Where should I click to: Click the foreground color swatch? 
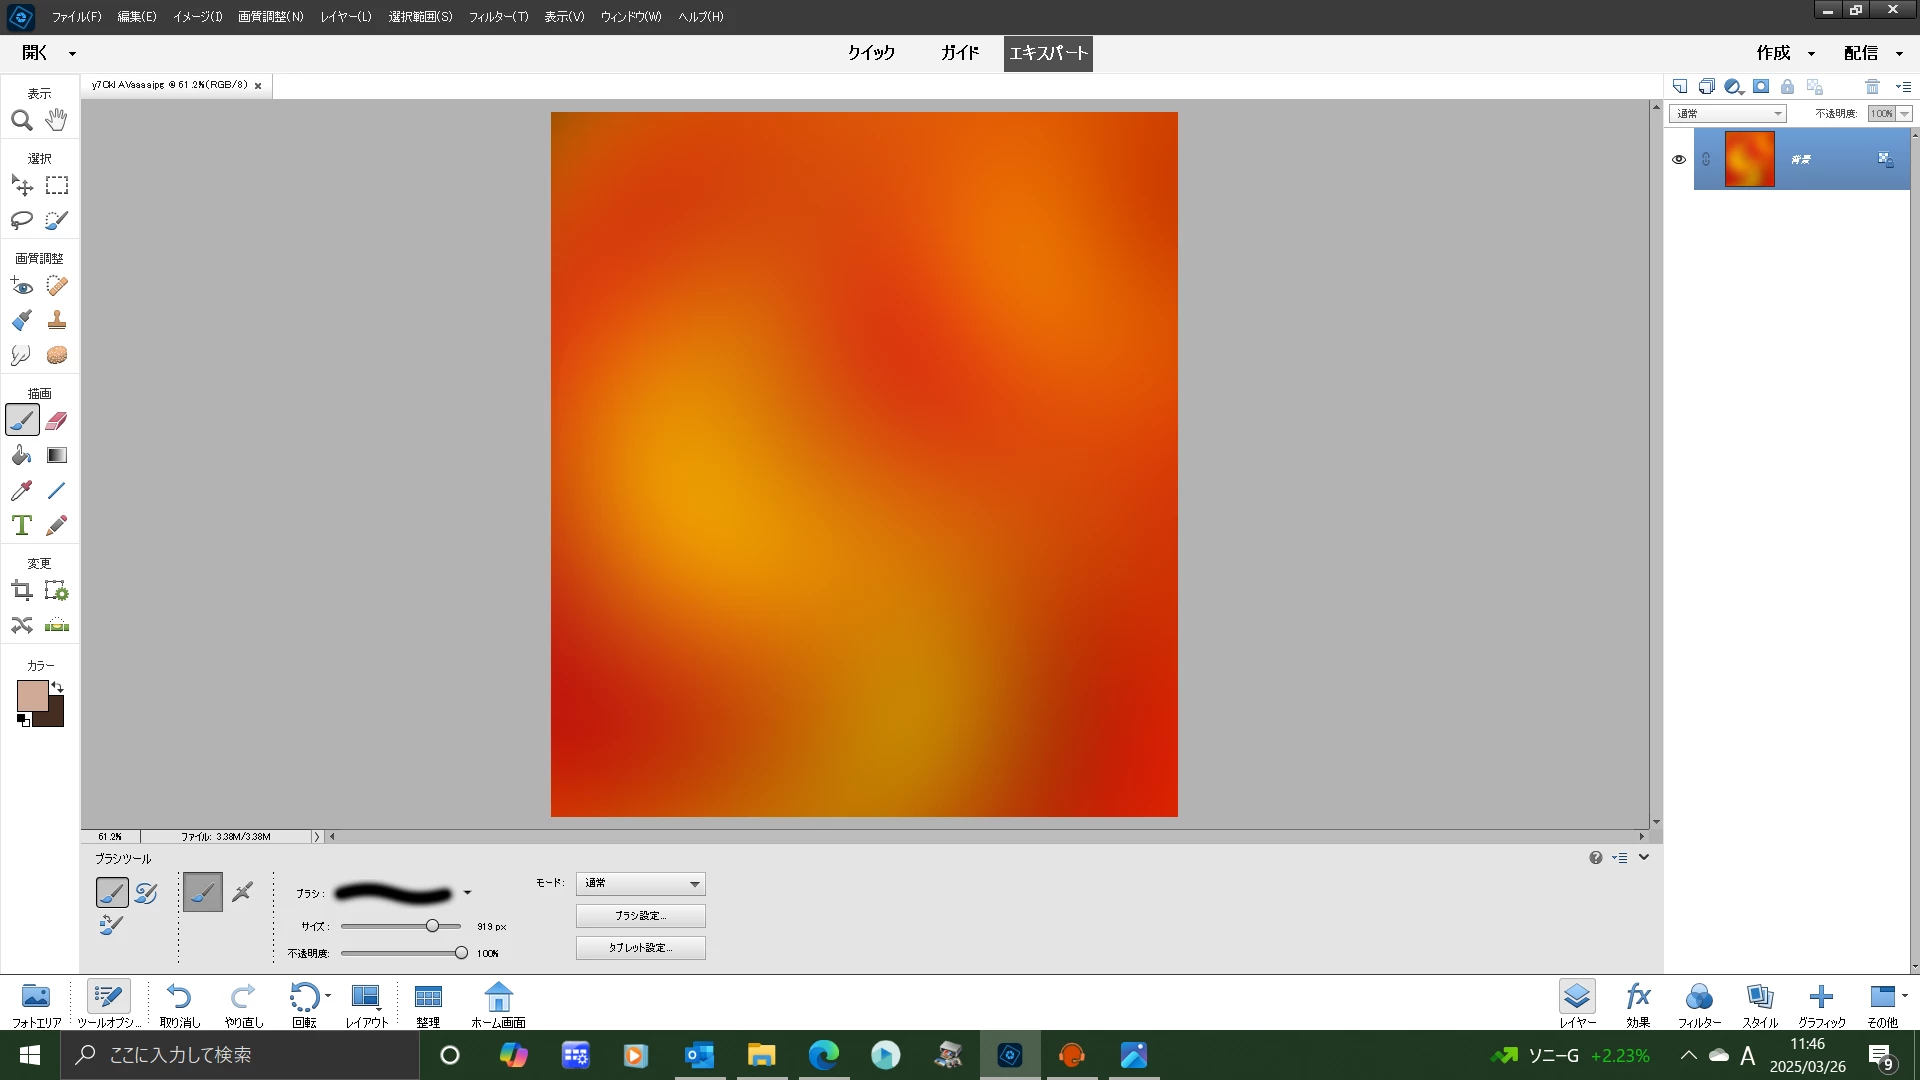coord(31,695)
